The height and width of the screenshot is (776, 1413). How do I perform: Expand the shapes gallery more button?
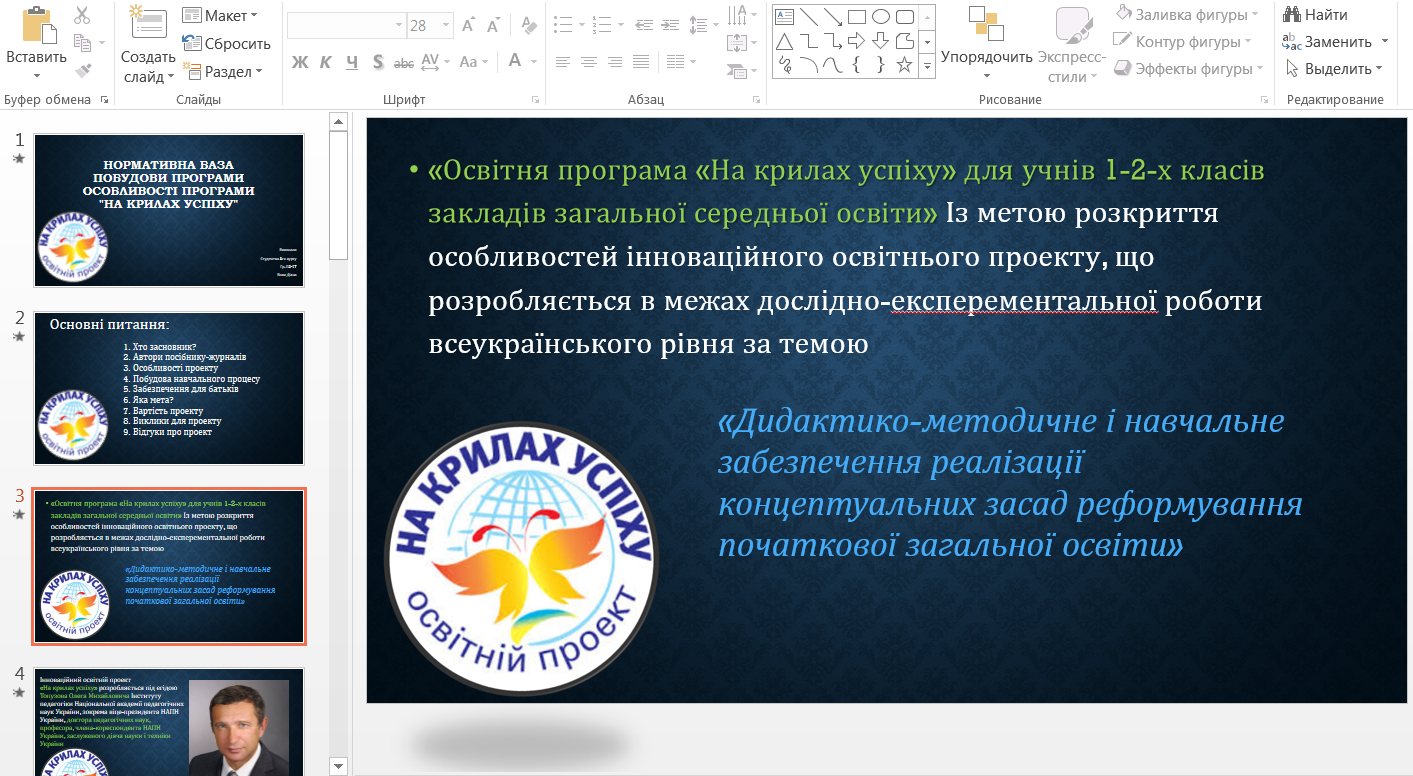[927, 66]
